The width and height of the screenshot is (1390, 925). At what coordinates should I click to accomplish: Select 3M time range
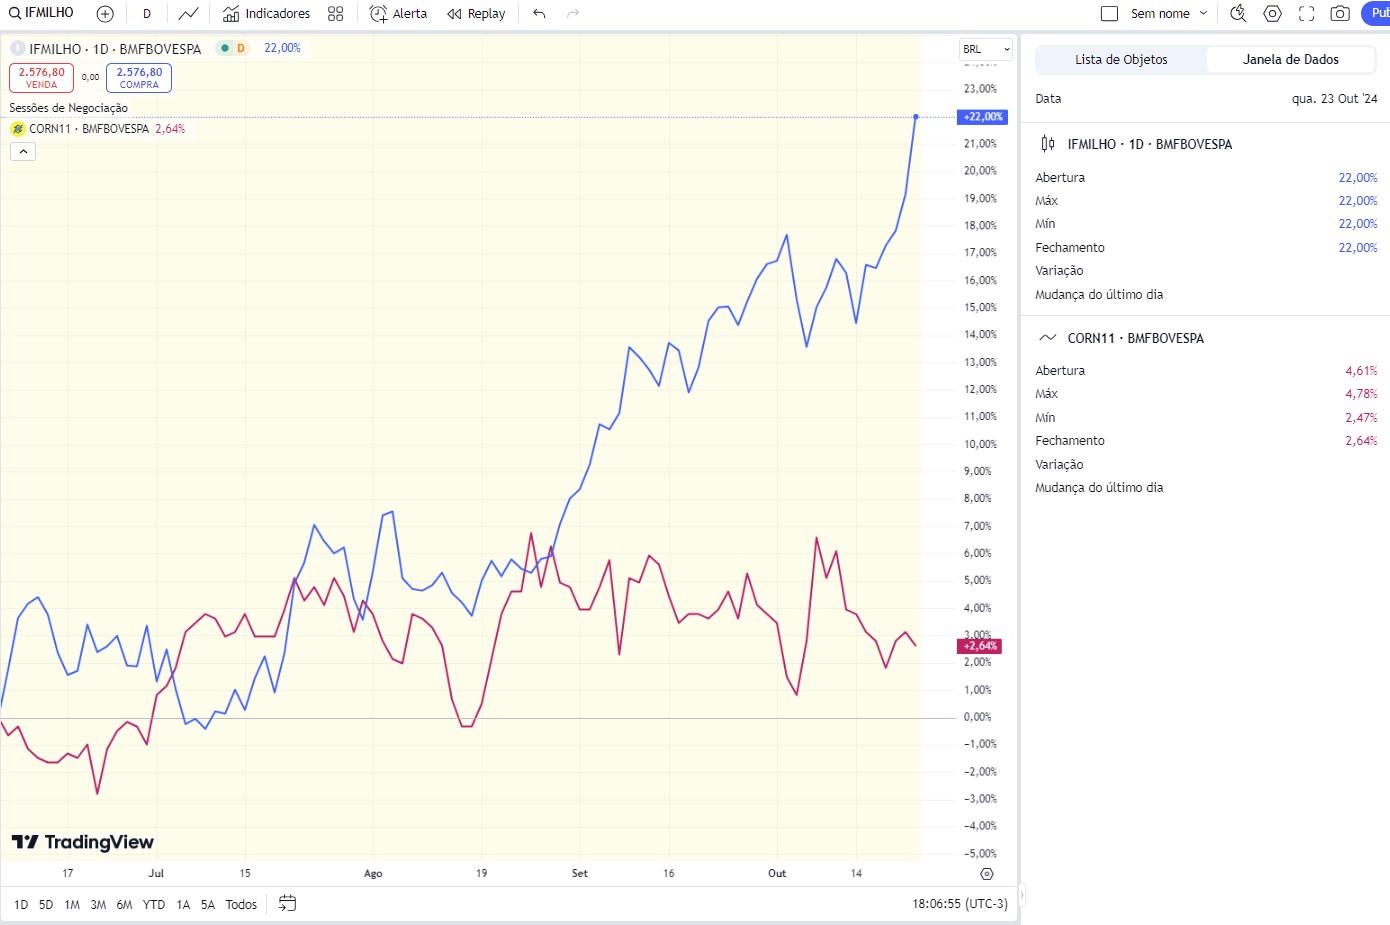[98, 905]
